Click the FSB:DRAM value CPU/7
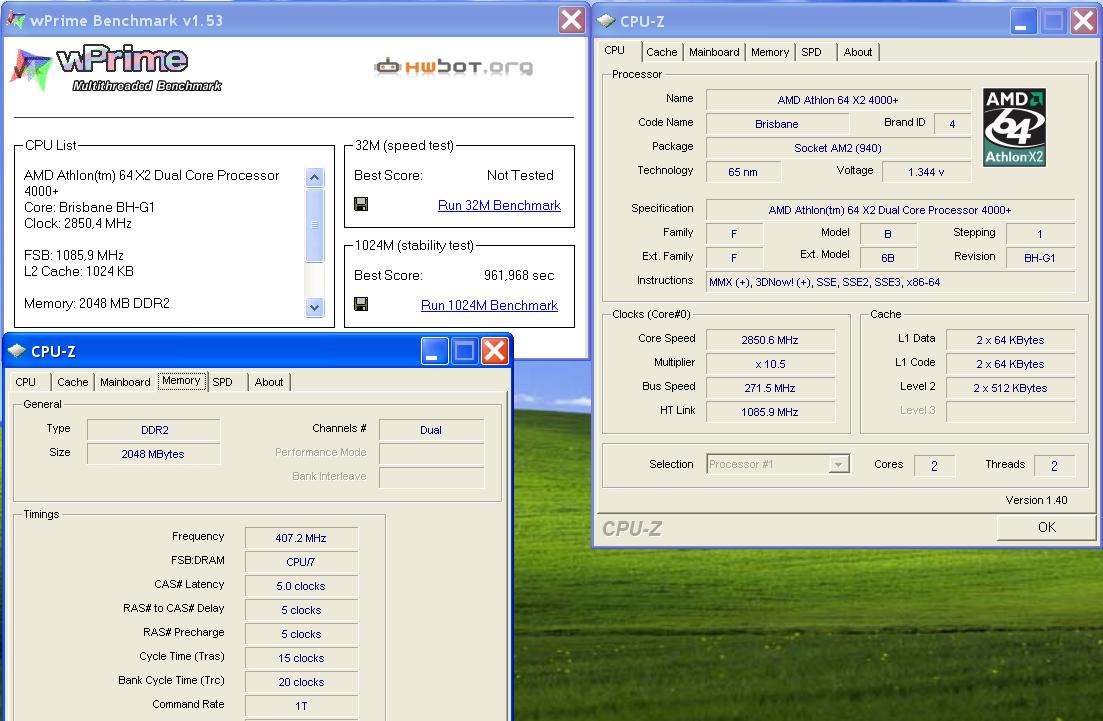This screenshot has height=721, width=1103. click(x=301, y=561)
